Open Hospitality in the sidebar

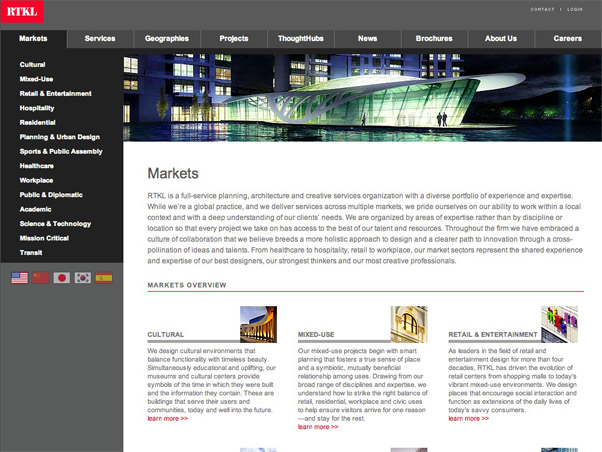click(x=37, y=108)
